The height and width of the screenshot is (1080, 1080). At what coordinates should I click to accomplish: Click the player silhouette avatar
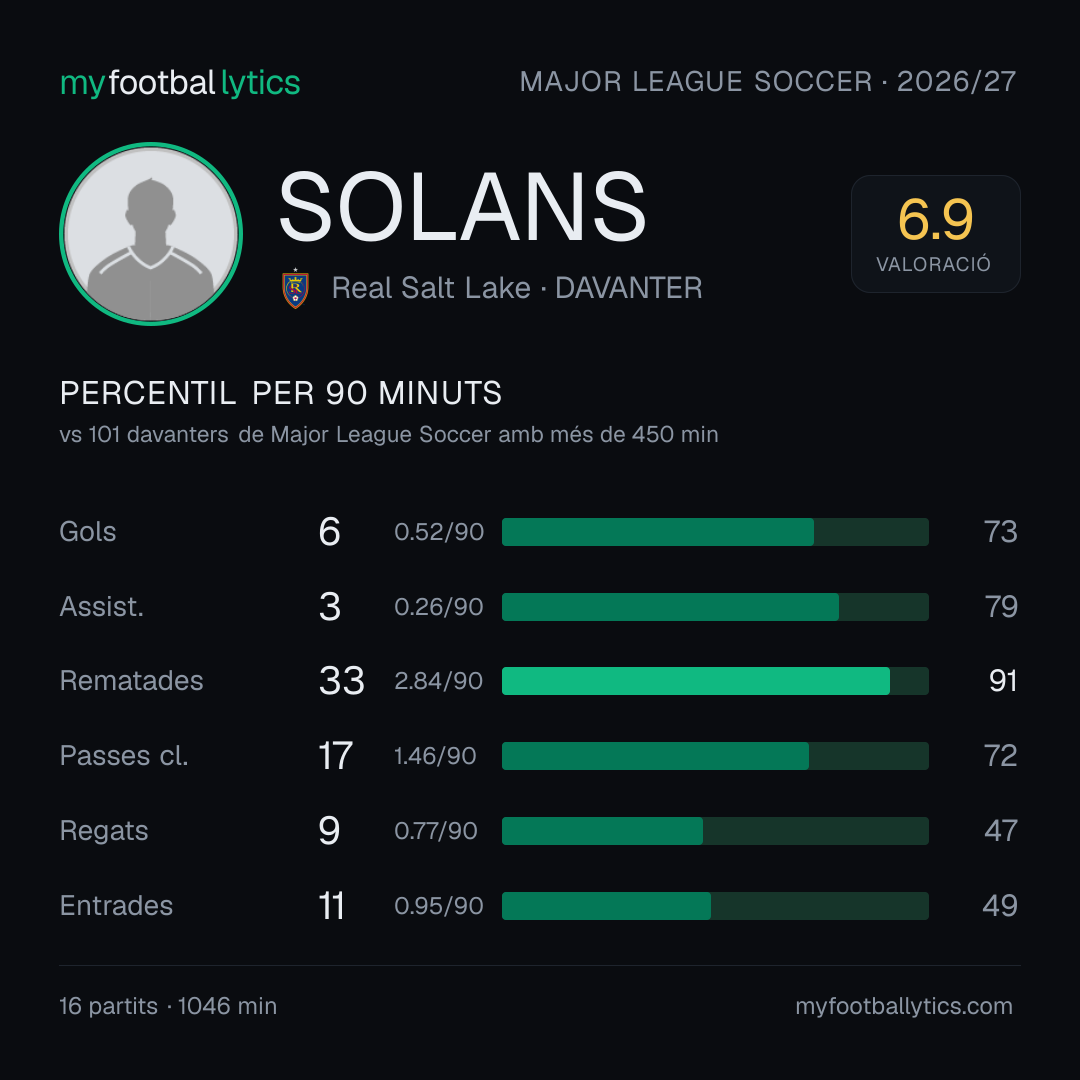click(151, 233)
